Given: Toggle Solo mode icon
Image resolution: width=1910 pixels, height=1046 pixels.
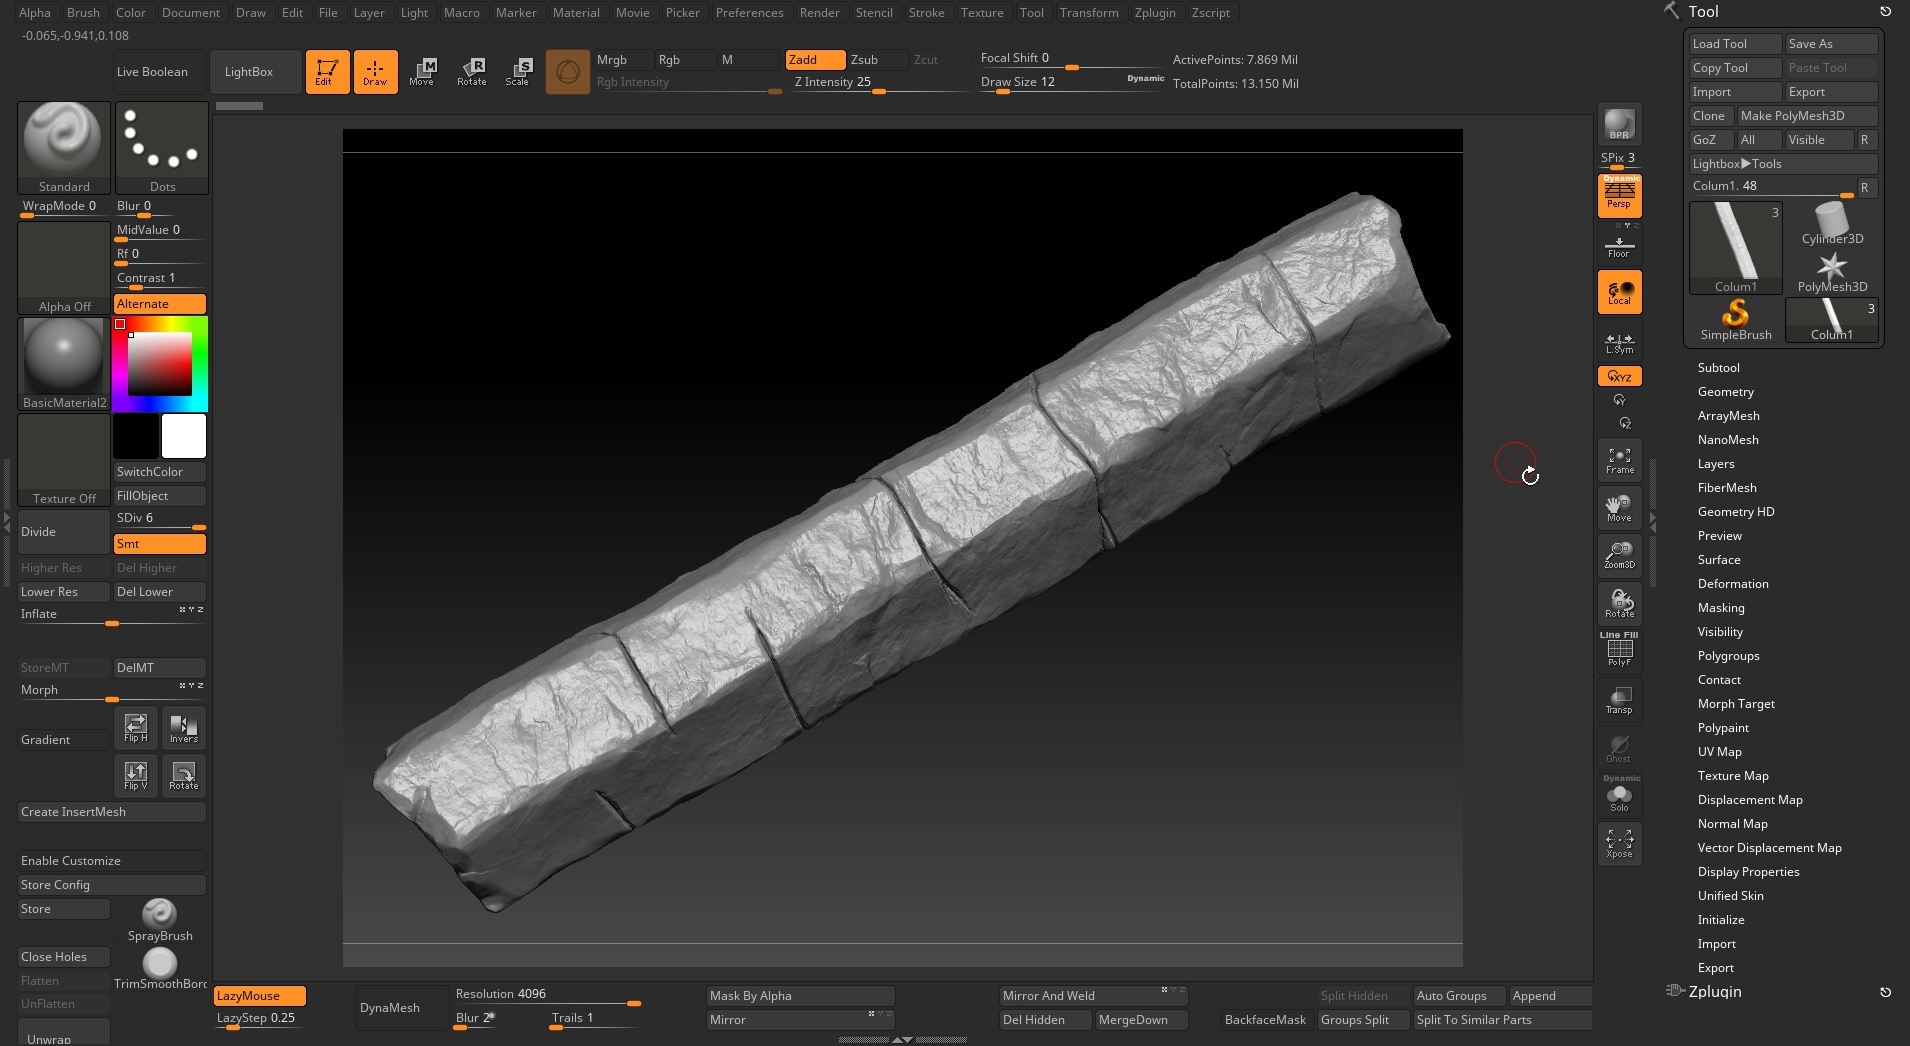Looking at the screenshot, I should point(1619,796).
